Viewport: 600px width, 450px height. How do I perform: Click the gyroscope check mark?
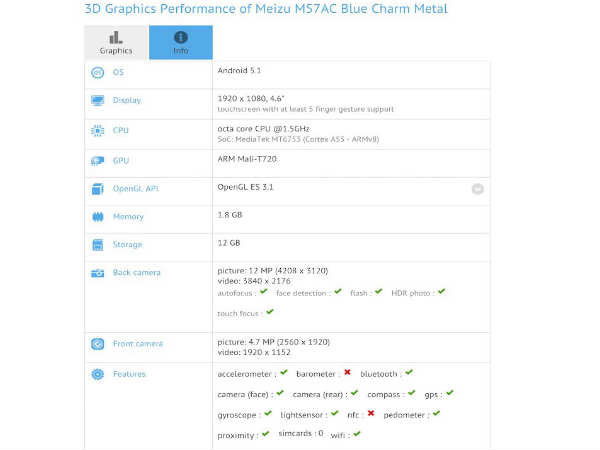click(x=268, y=413)
